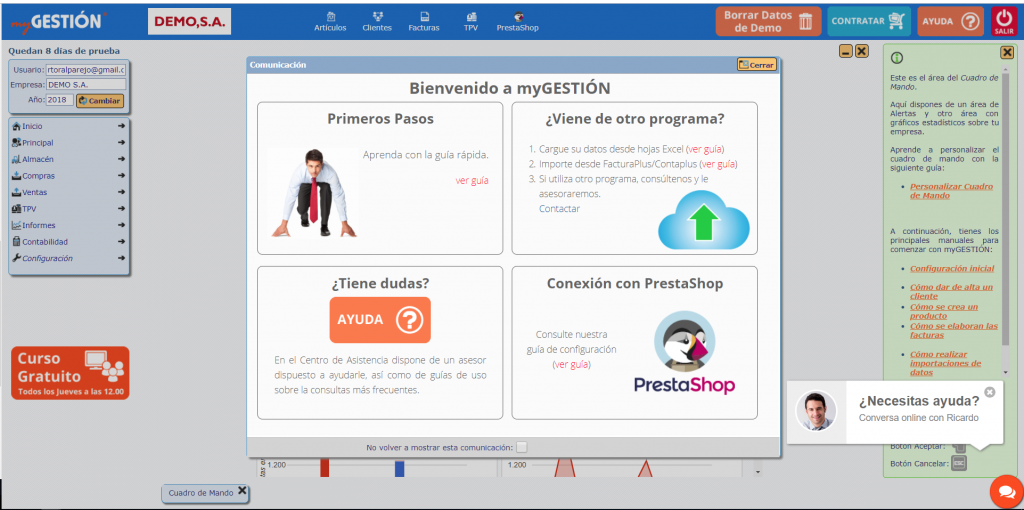Open the Almacén menu item
The image size is (1024, 510).
[33, 159]
